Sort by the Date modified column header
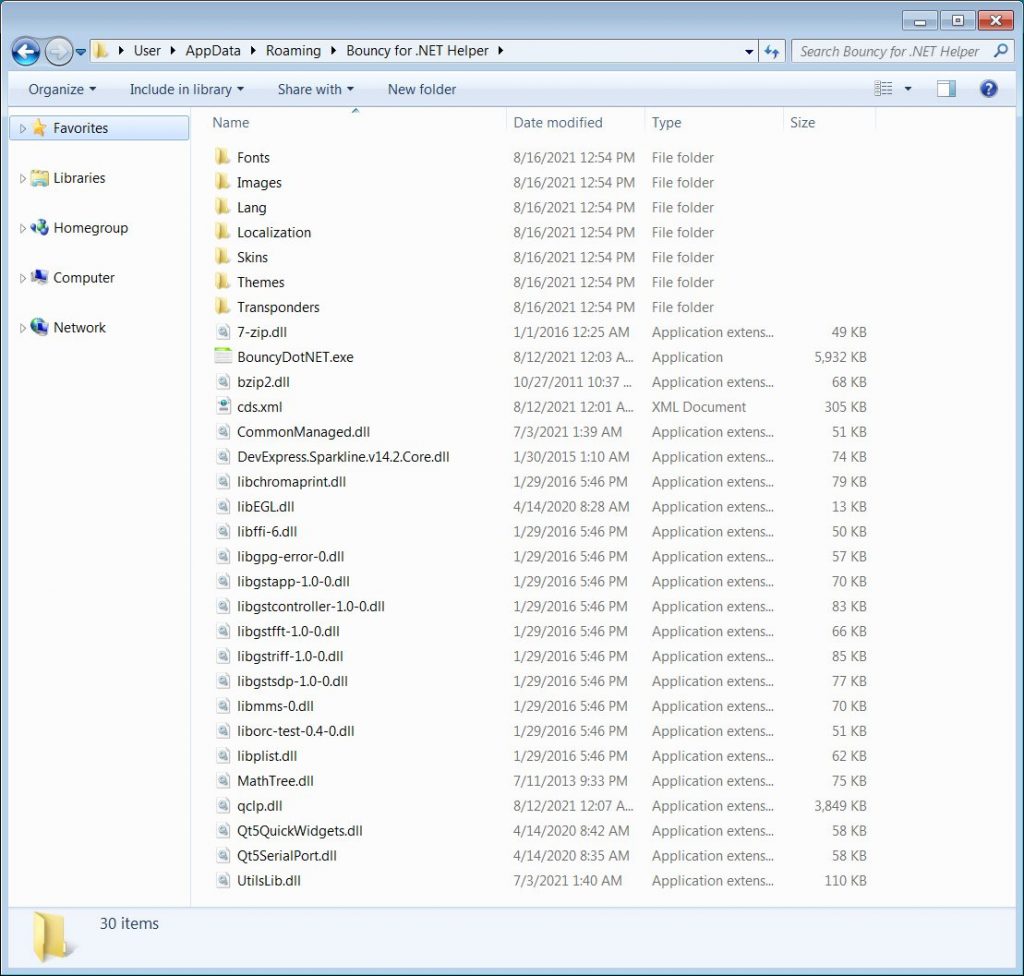 tap(558, 122)
